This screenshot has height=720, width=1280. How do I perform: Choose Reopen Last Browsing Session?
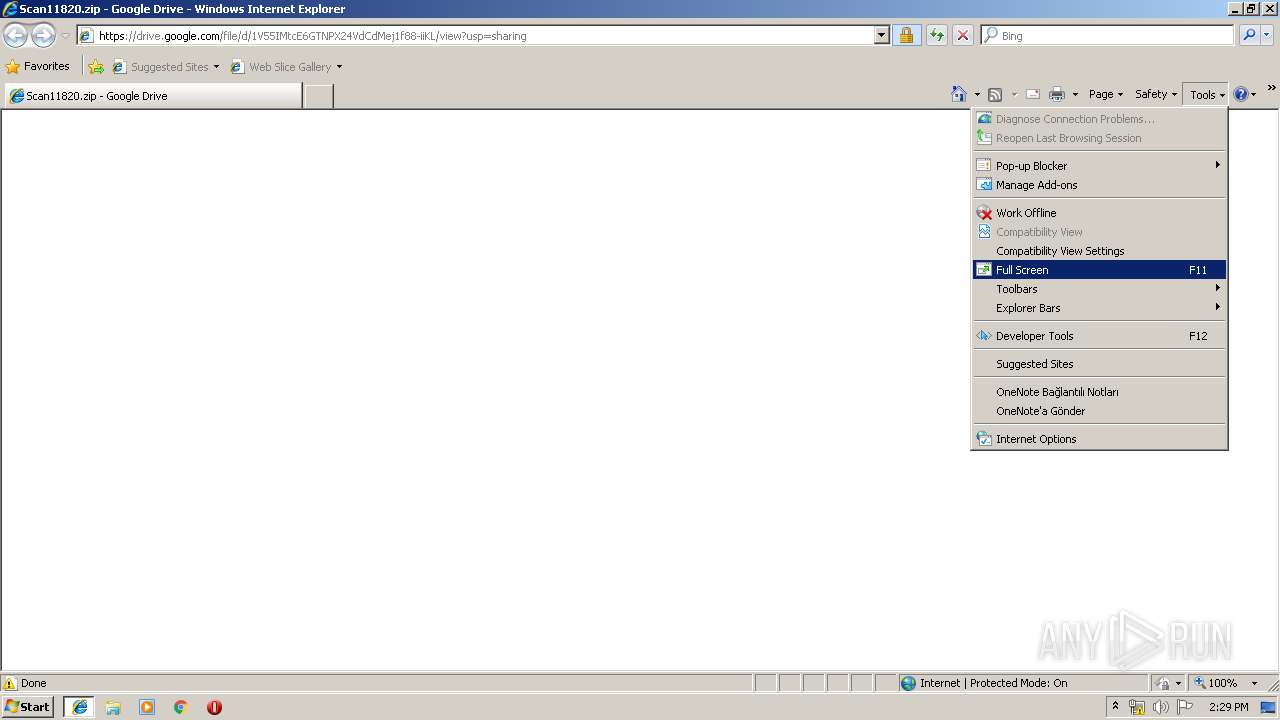(1099, 138)
